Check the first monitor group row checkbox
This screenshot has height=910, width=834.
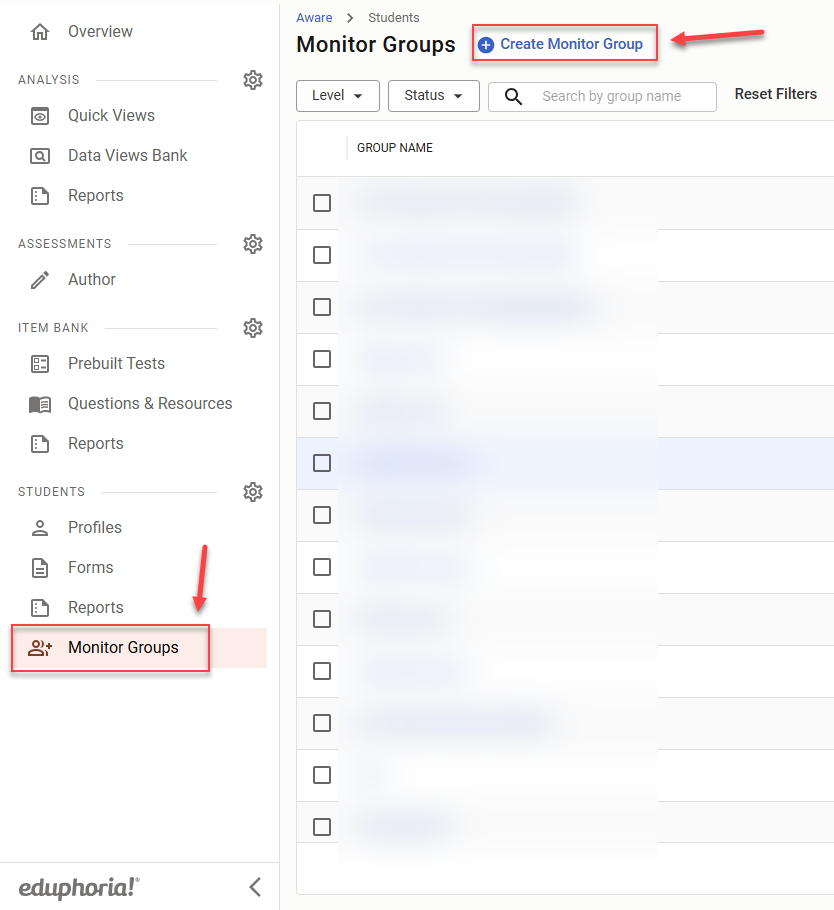(x=322, y=203)
